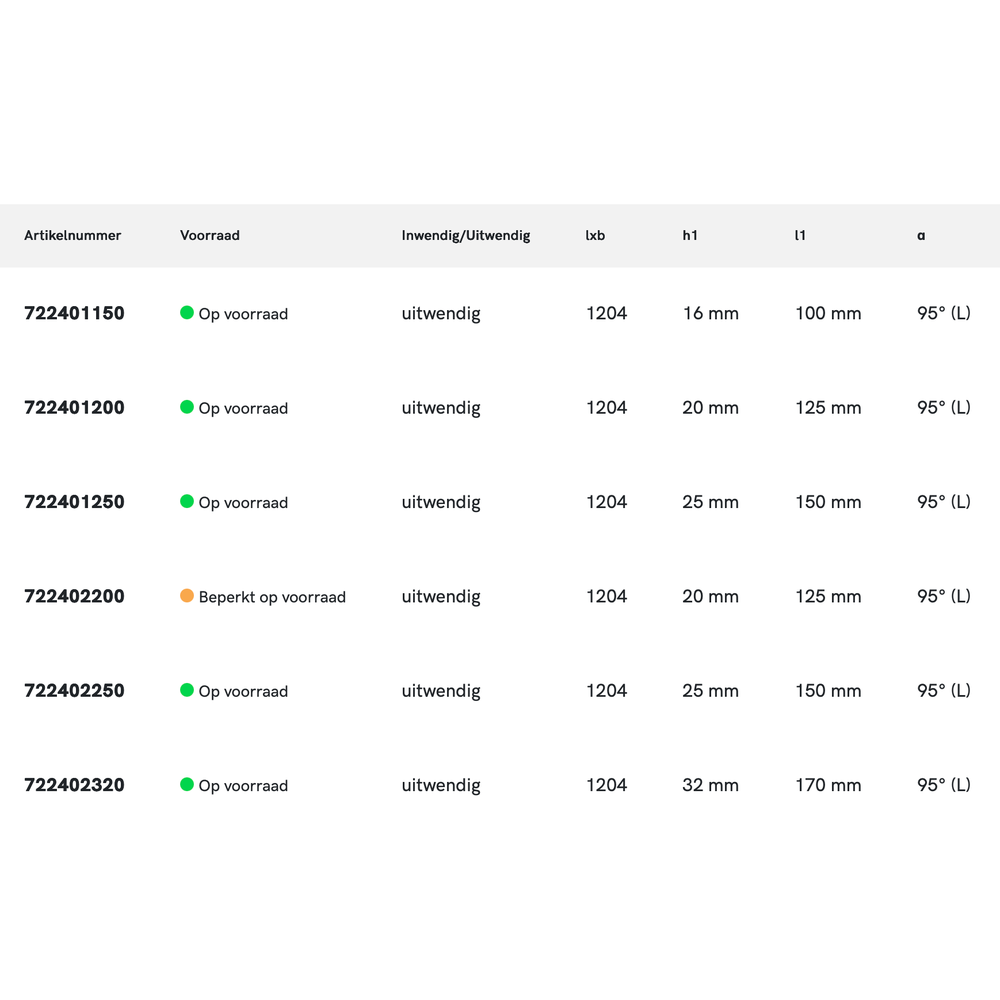Click the h1 column header
Screen dimensions: 1000x1000
[x=690, y=236]
